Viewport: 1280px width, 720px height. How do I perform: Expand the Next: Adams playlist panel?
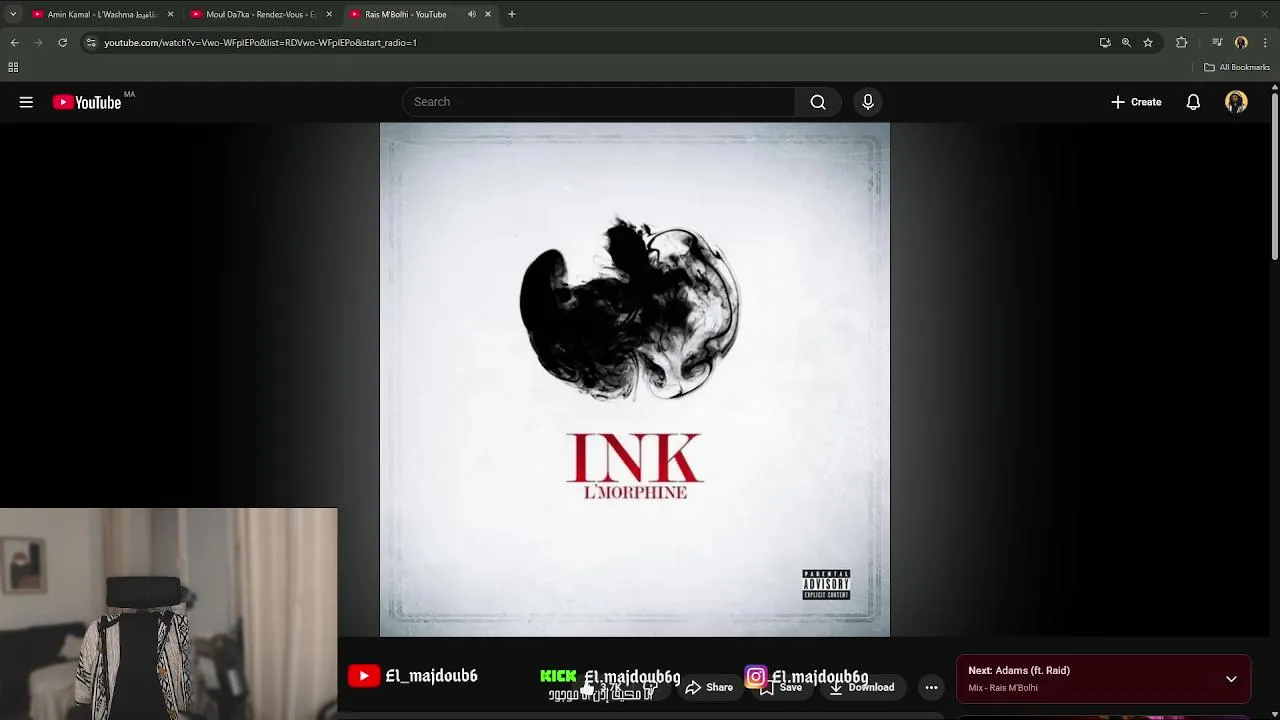click(1231, 679)
